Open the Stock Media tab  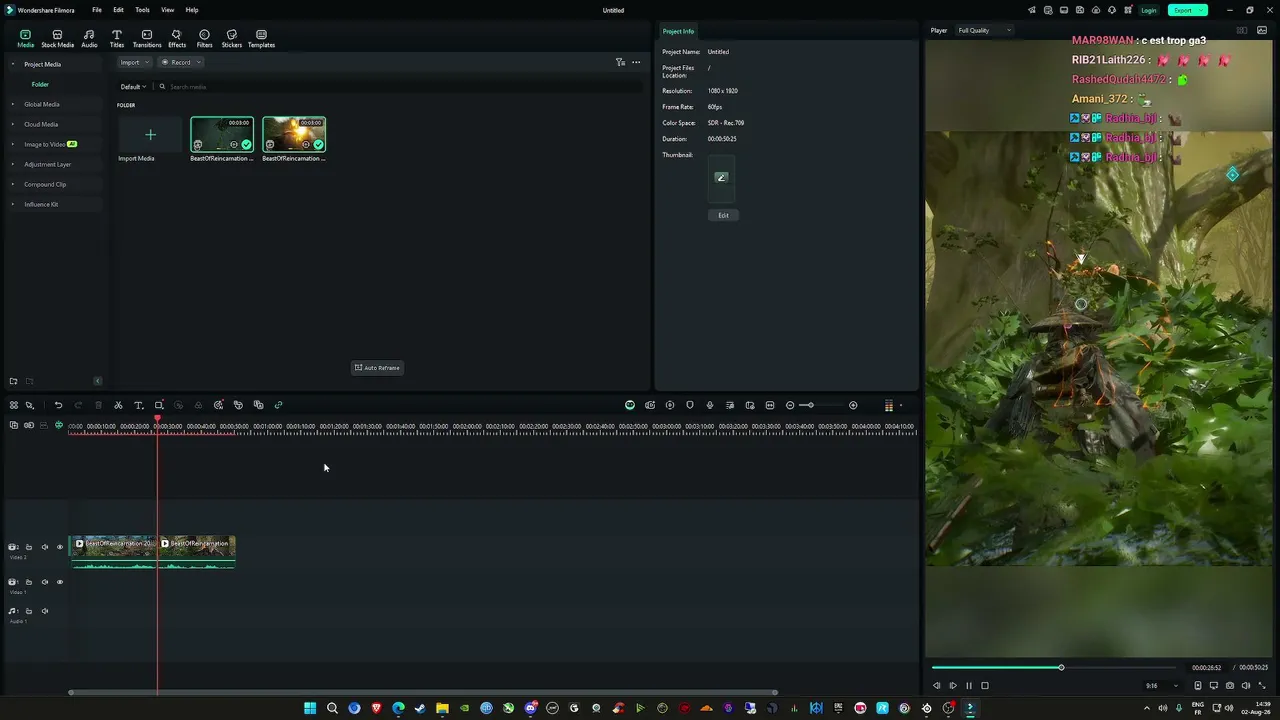(x=57, y=39)
